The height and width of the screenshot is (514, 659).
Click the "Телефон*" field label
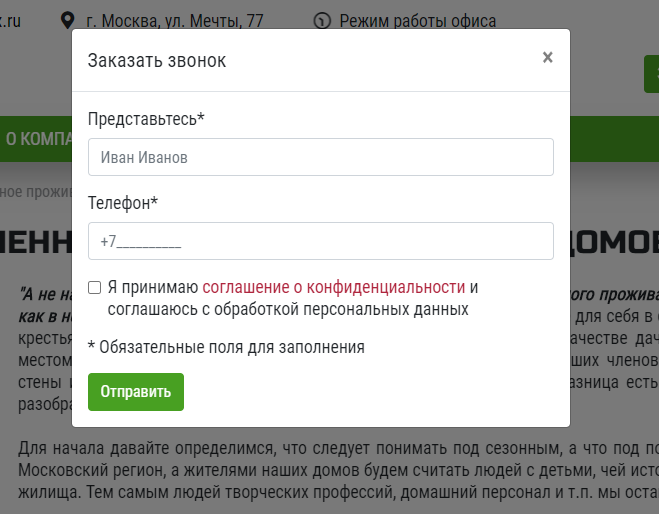(x=123, y=203)
